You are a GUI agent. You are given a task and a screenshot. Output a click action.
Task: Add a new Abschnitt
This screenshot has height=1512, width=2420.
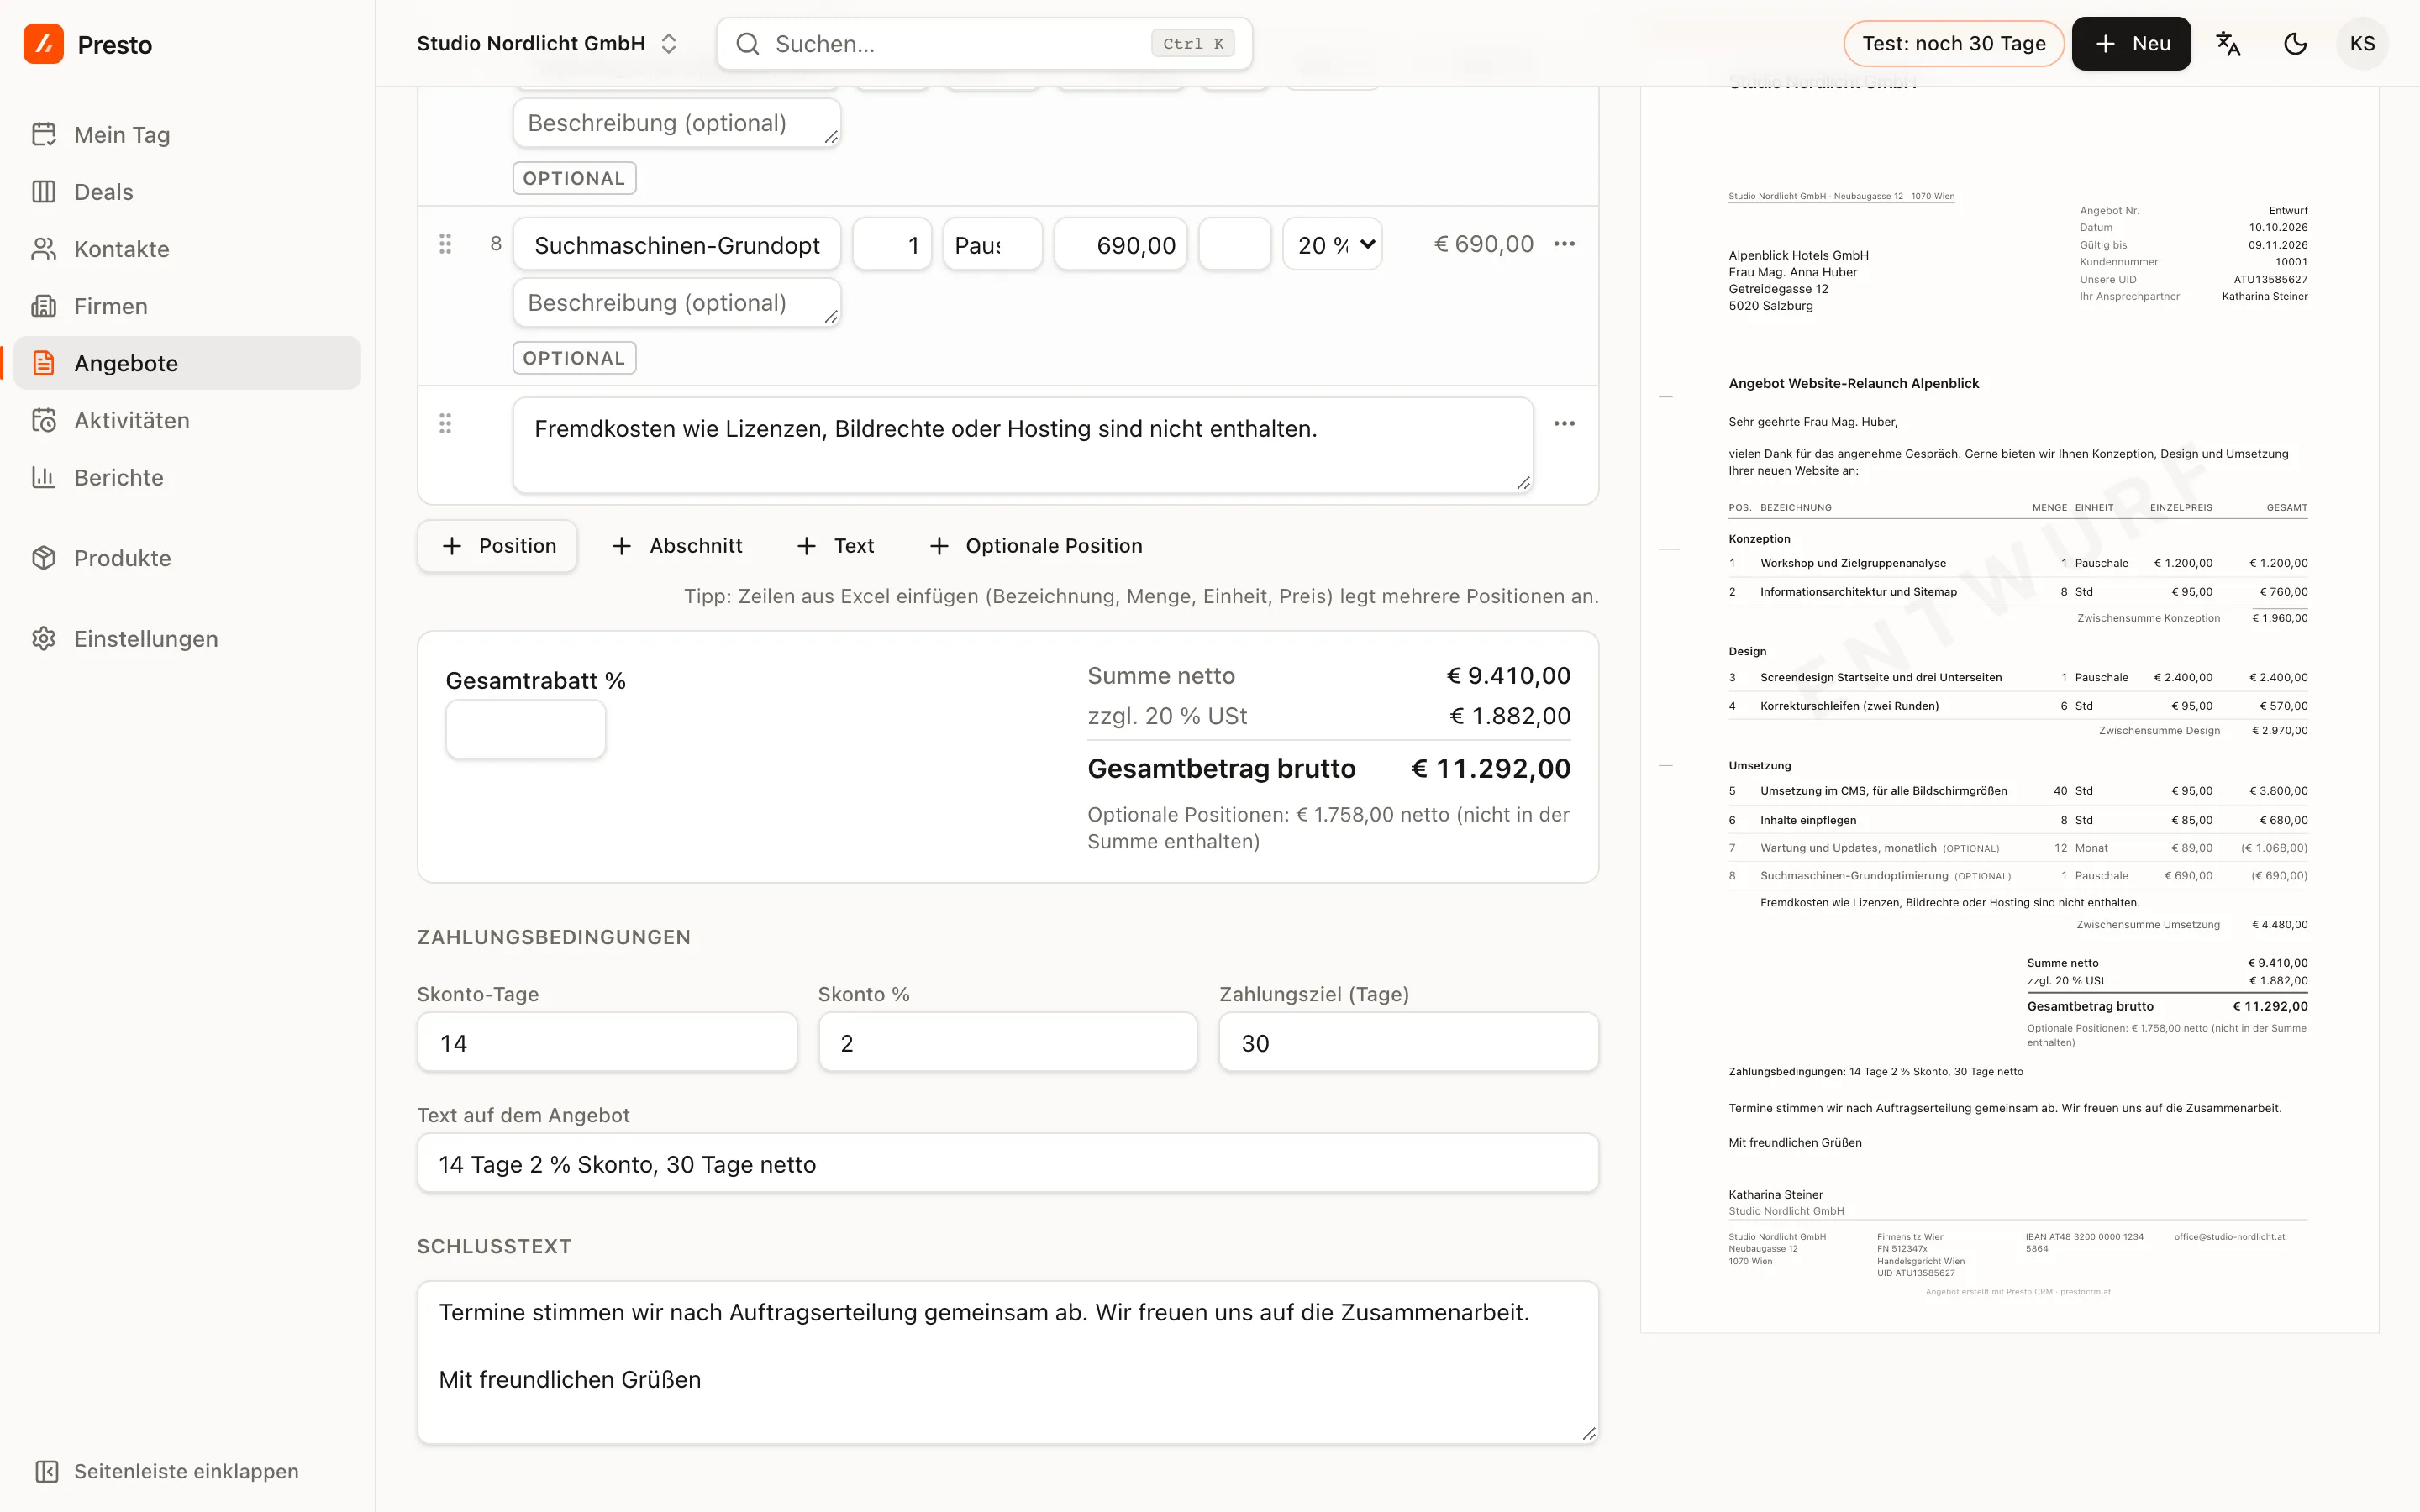[677, 546]
